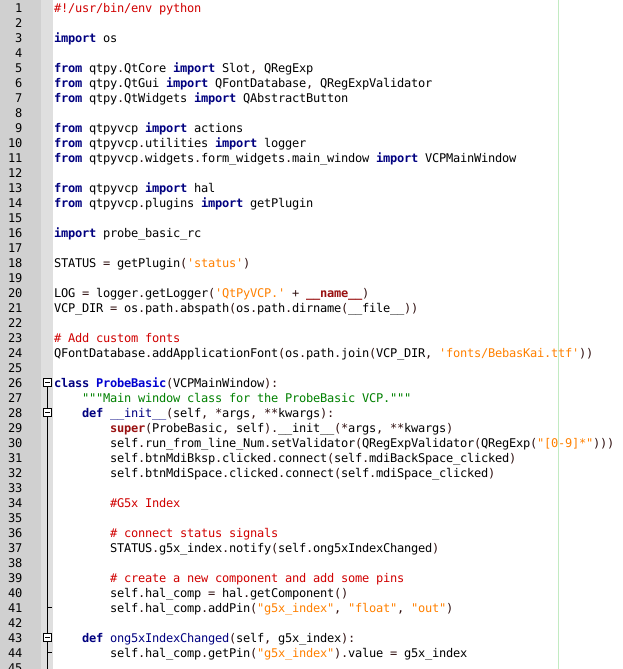This screenshot has height=669, width=623.
Task: Click '__name__' on line 20
Action: (x=334, y=293)
